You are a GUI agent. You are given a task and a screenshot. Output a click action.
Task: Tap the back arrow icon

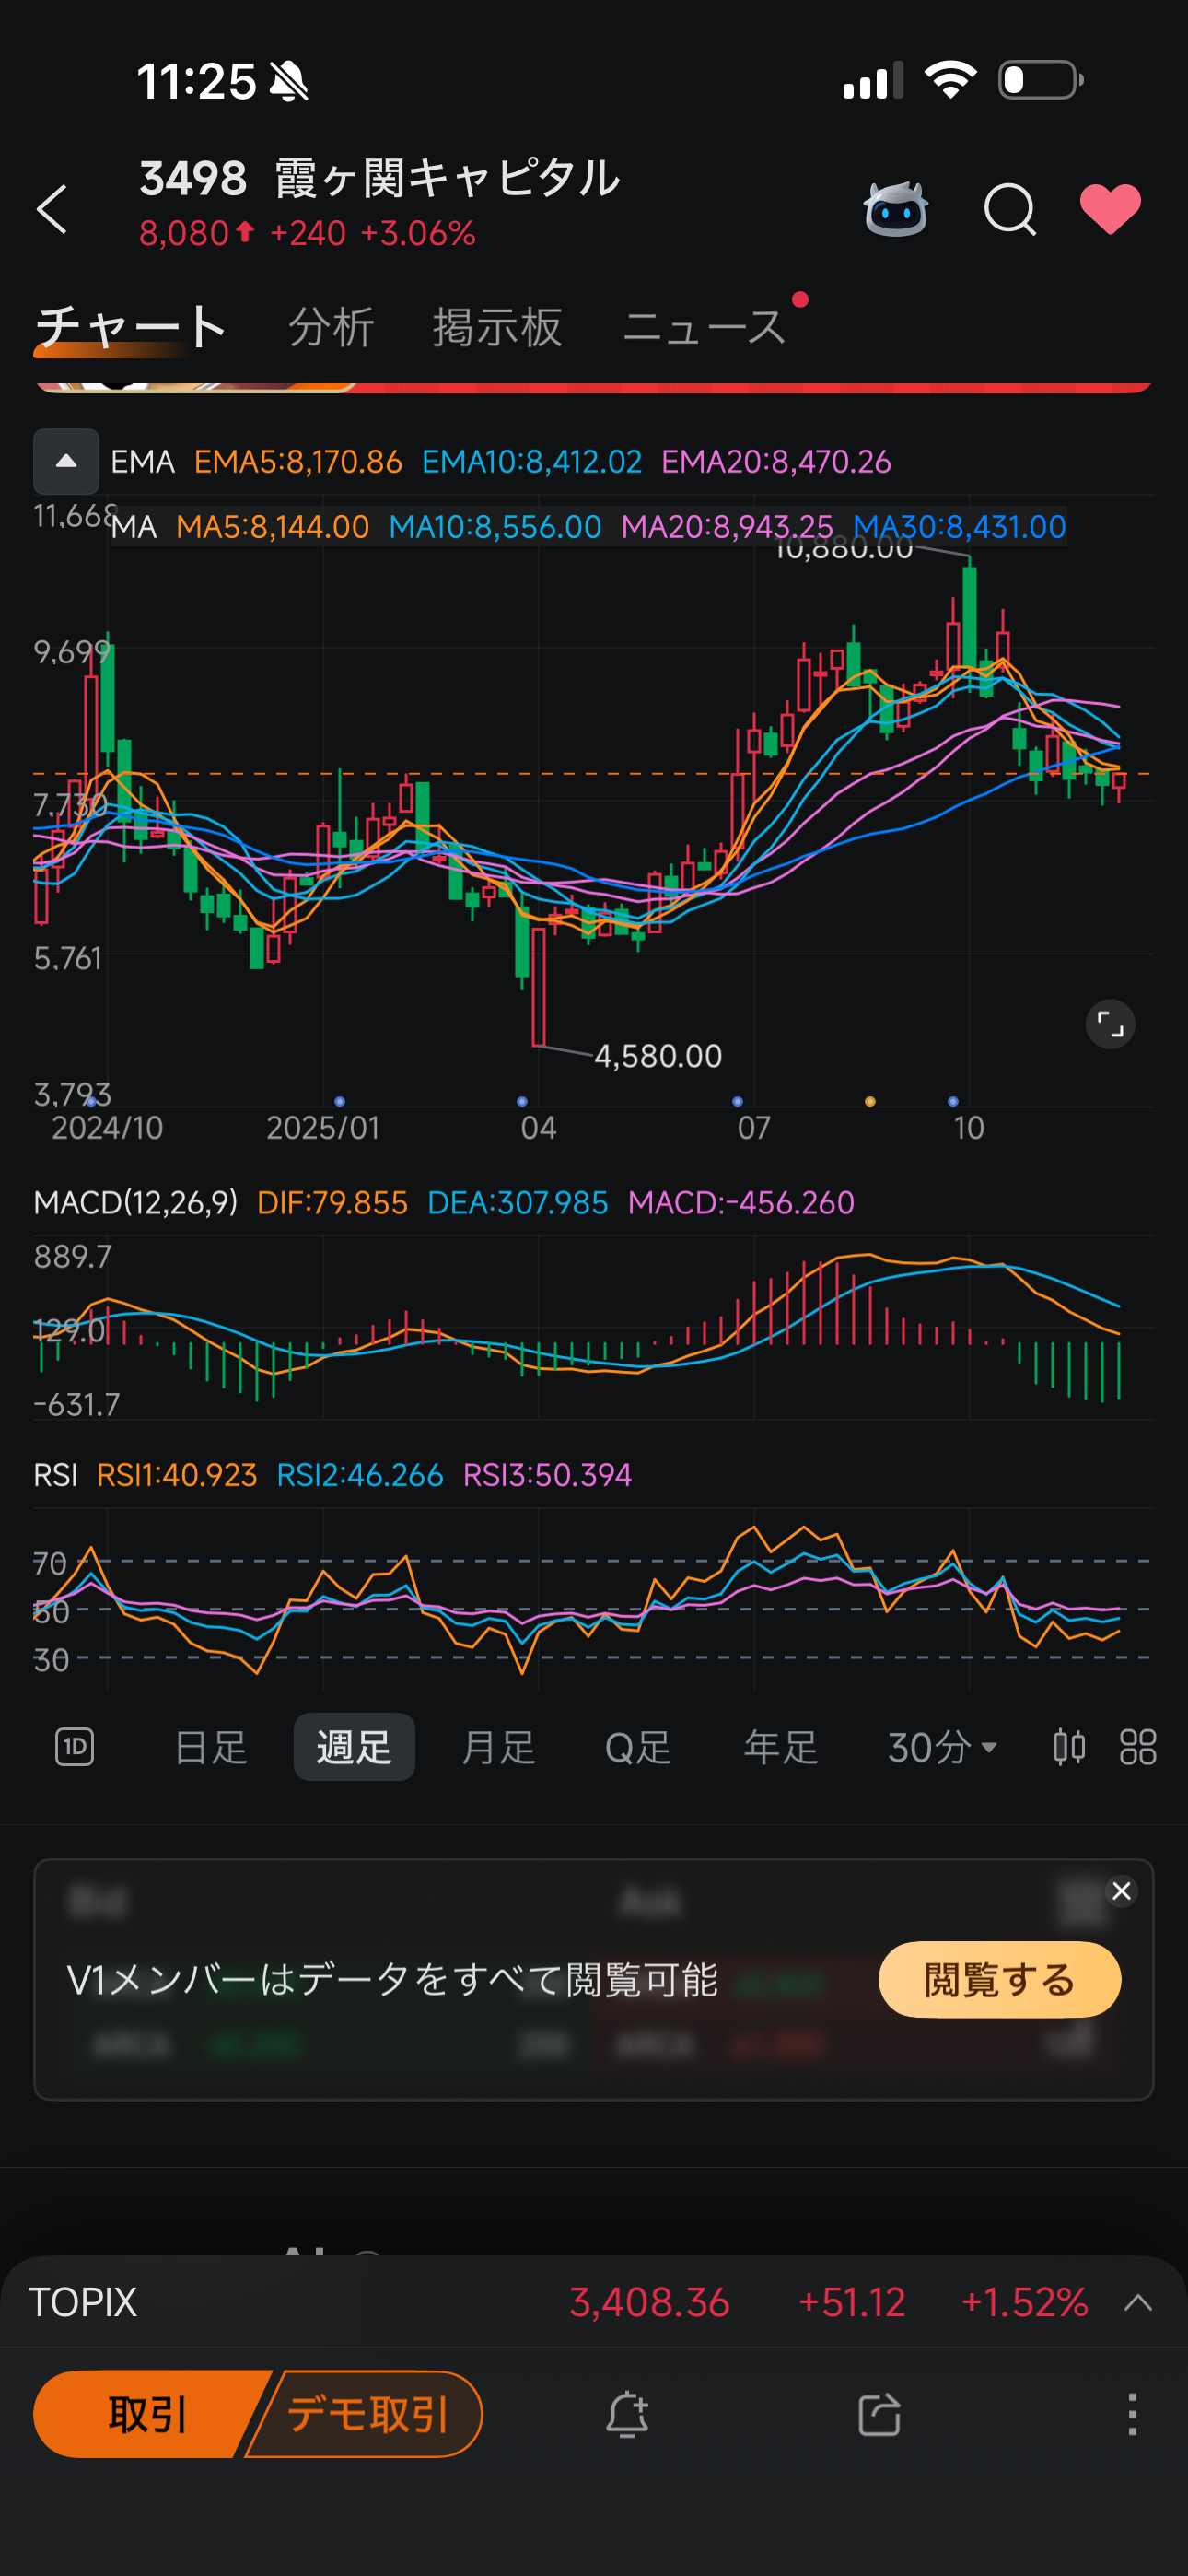pyautogui.click(x=53, y=209)
